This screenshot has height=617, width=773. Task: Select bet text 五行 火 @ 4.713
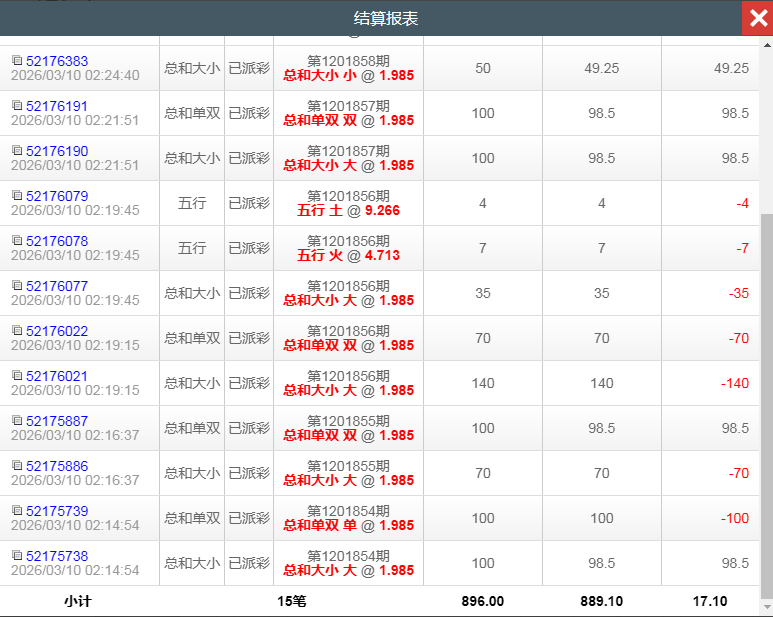(x=348, y=255)
